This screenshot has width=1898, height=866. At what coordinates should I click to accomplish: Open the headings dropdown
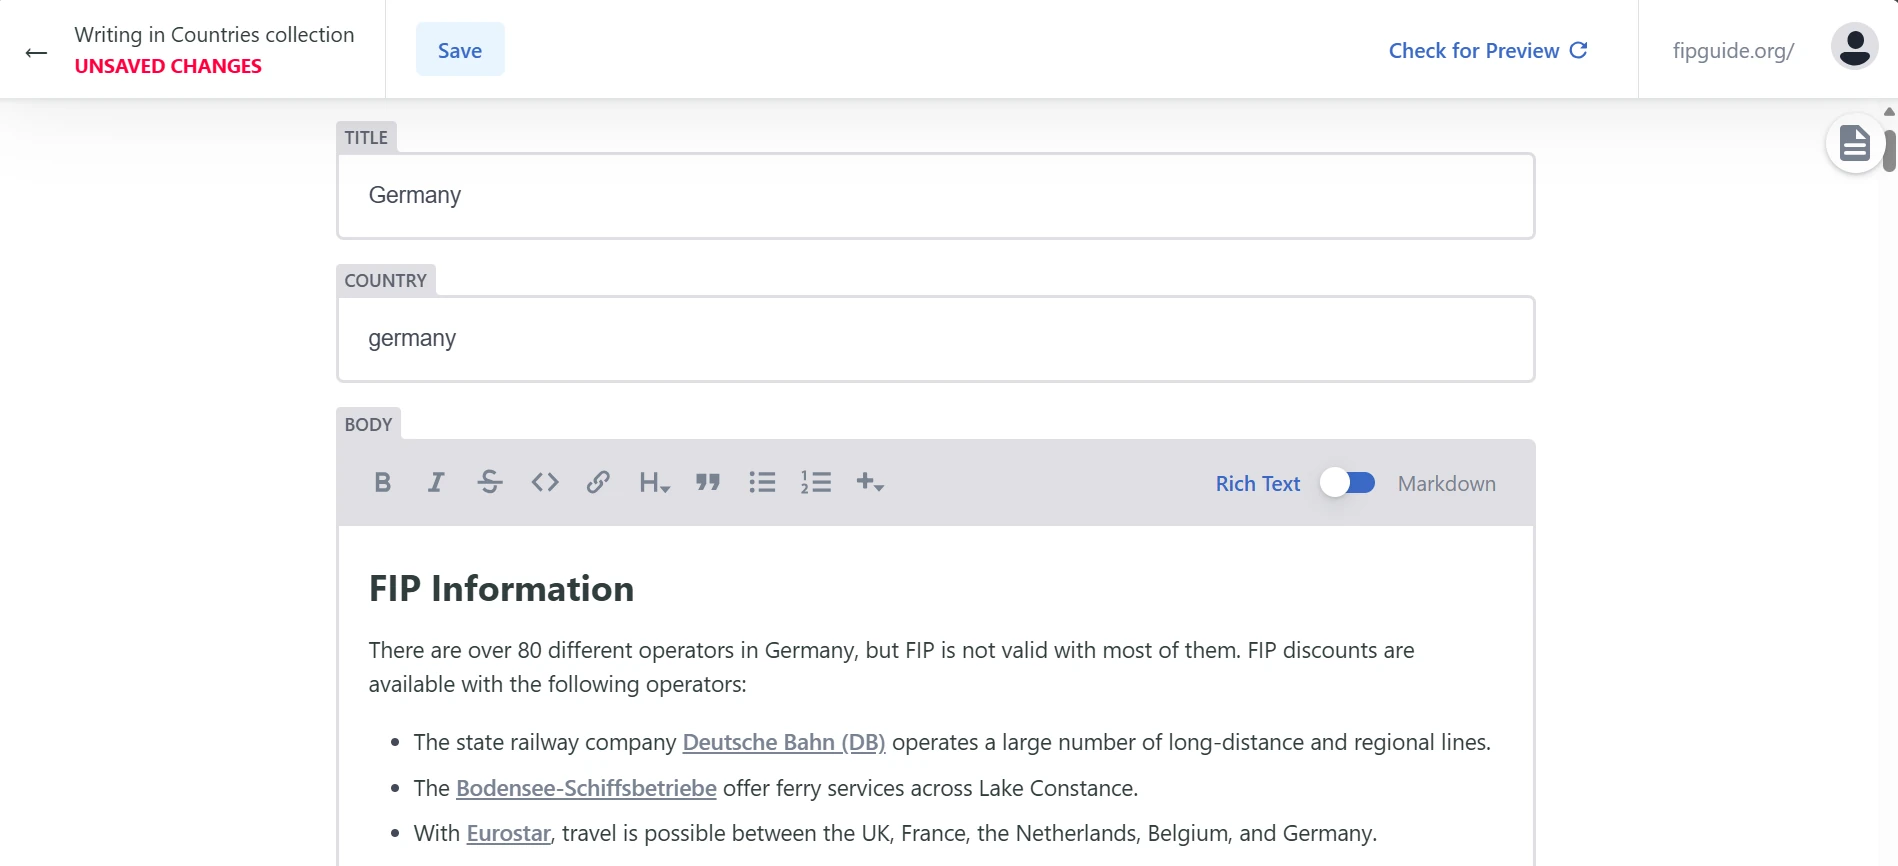pos(654,483)
